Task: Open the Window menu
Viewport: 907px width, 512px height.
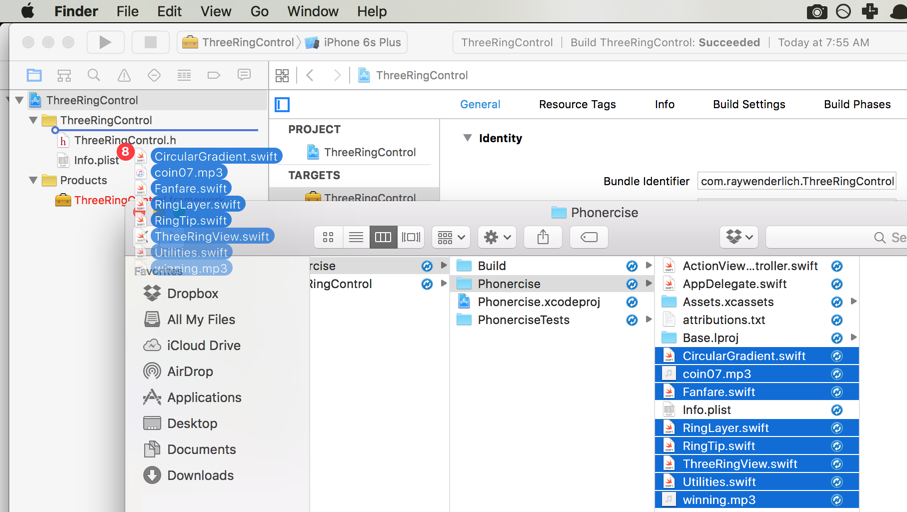Action: pos(313,11)
